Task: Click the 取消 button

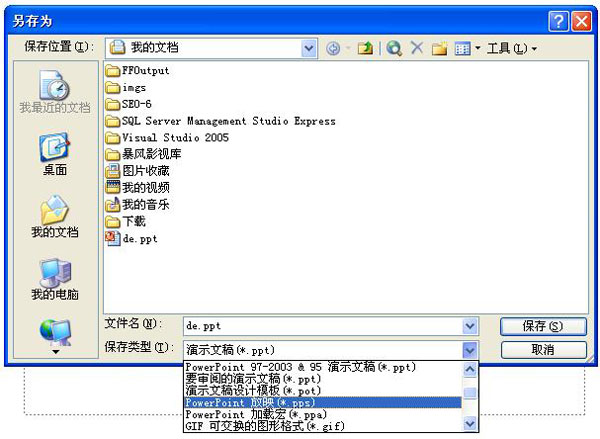Action: point(544,349)
